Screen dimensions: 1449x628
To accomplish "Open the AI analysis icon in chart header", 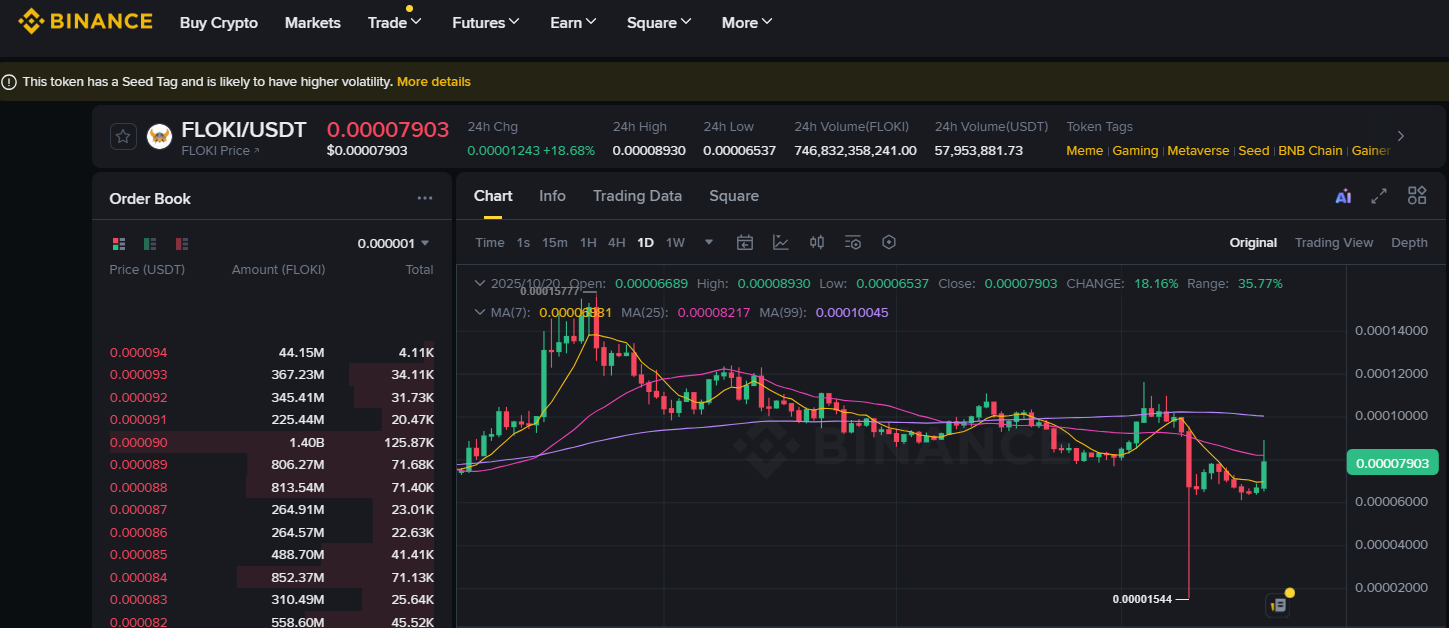I will (x=1343, y=196).
